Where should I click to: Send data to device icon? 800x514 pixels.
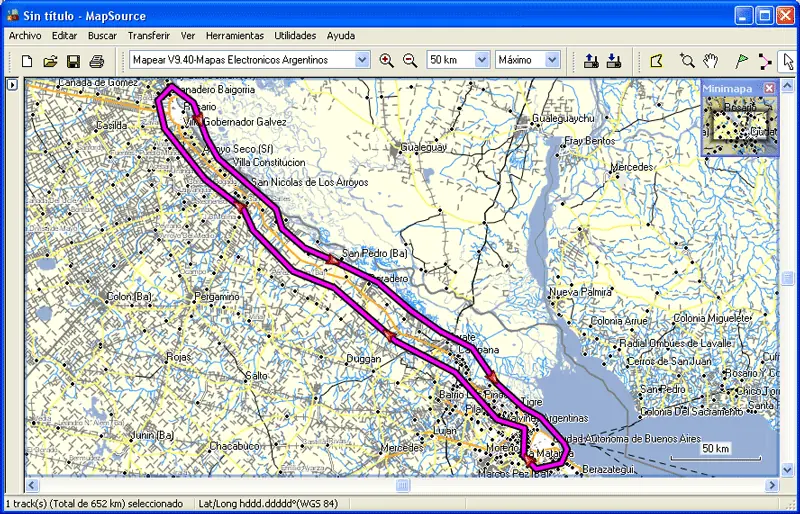click(591, 61)
